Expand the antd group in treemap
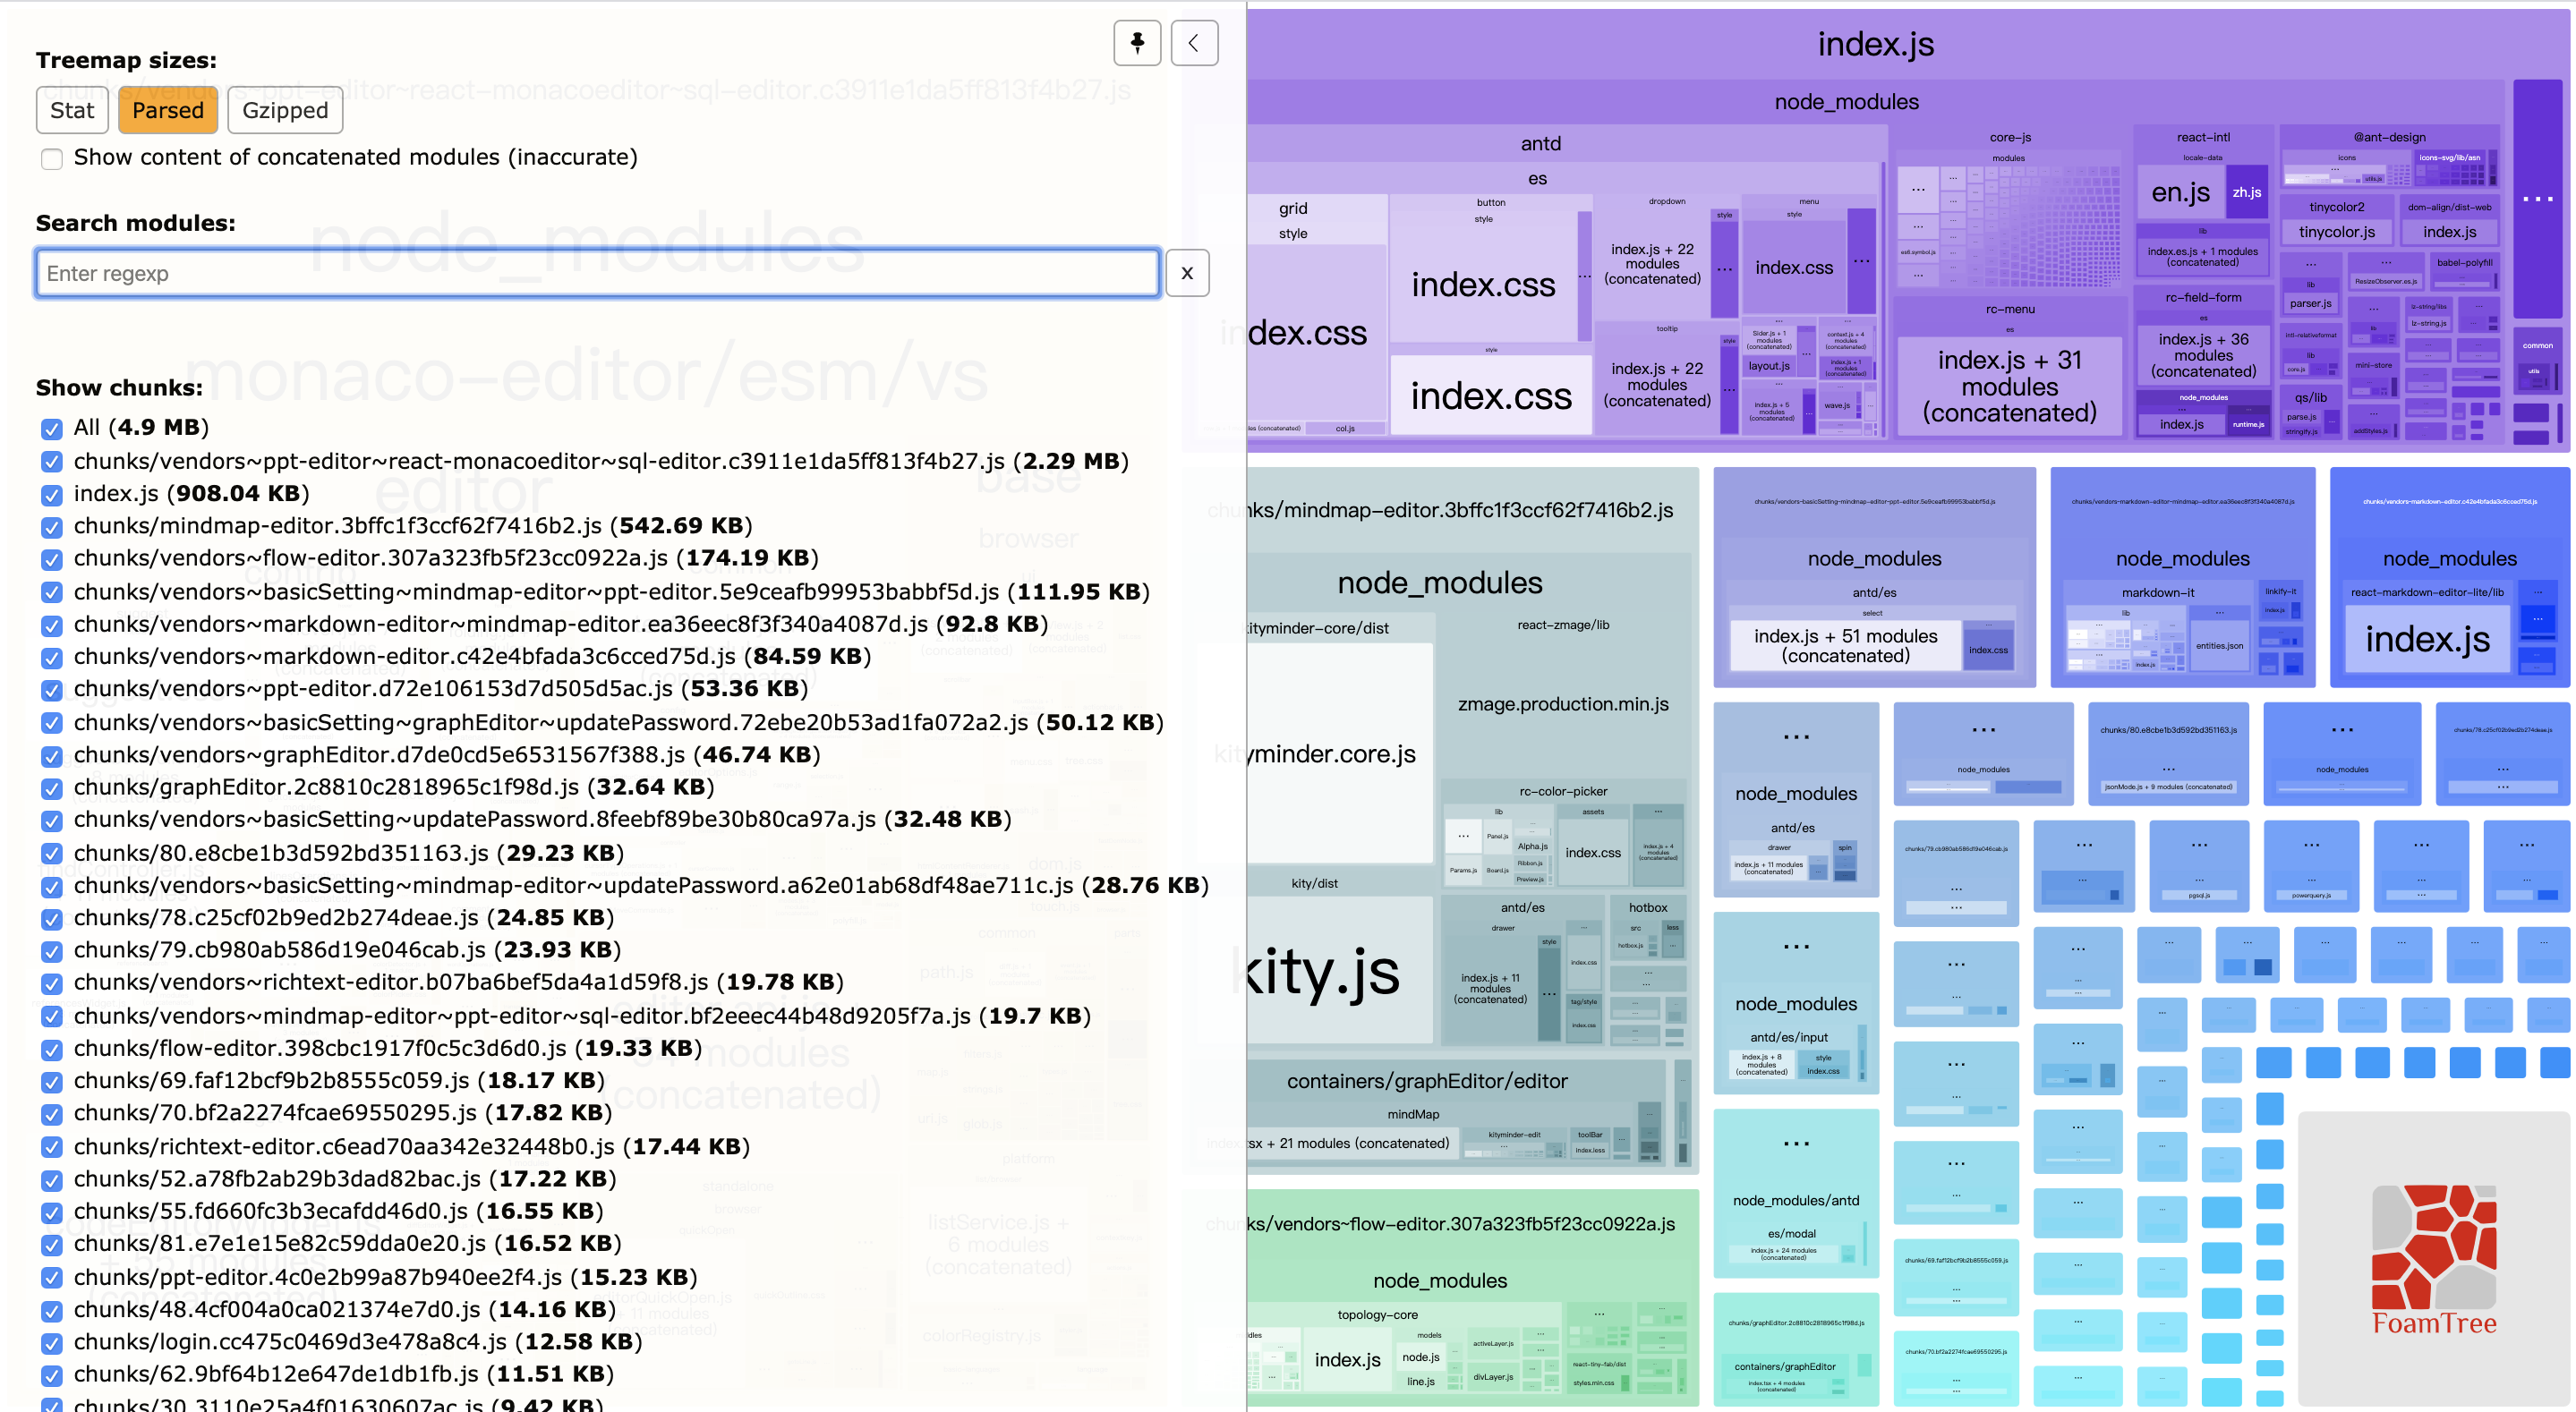The image size is (2576, 1412). (x=1540, y=143)
